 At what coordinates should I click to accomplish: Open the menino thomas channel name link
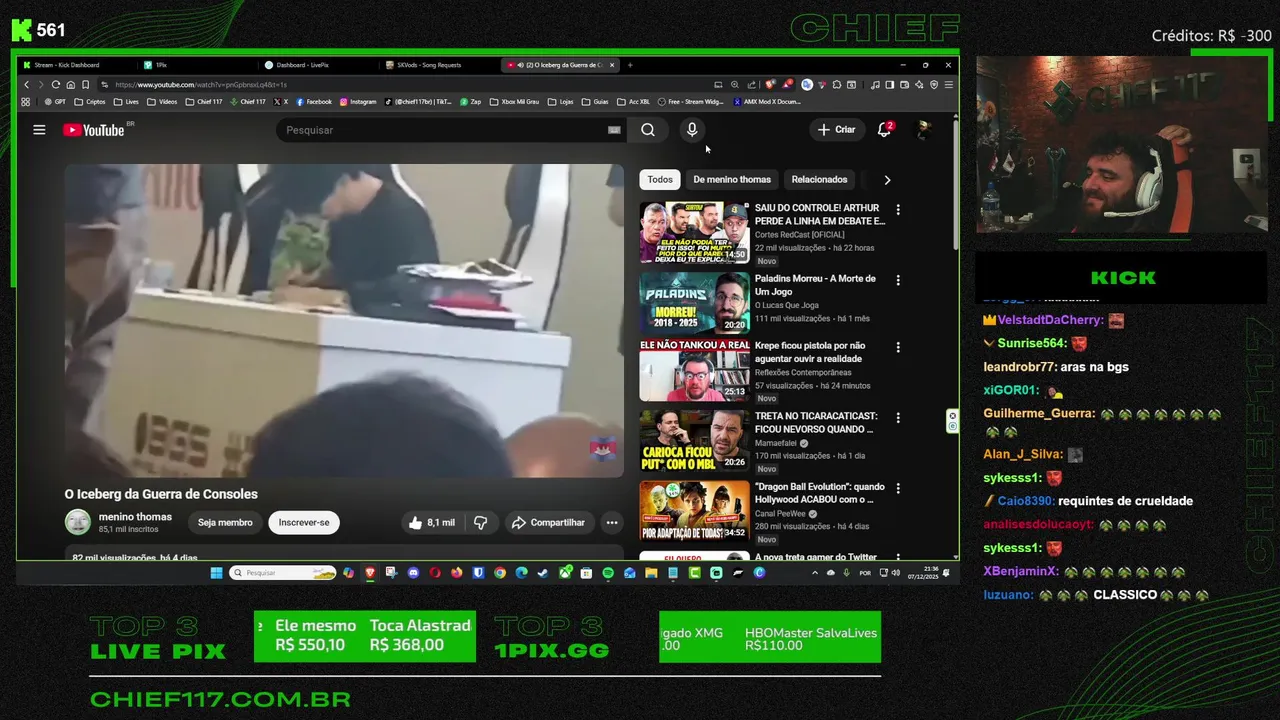click(x=135, y=517)
